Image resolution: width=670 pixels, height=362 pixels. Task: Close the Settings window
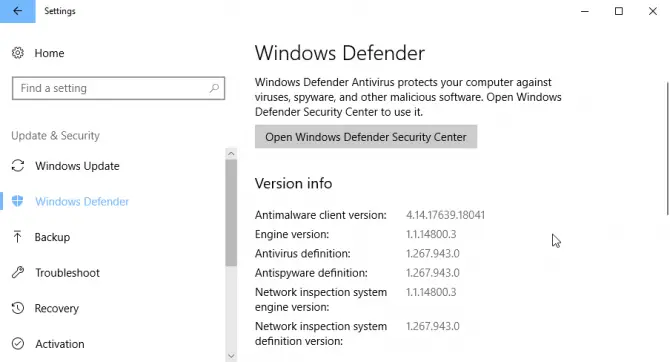[x=653, y=11]
